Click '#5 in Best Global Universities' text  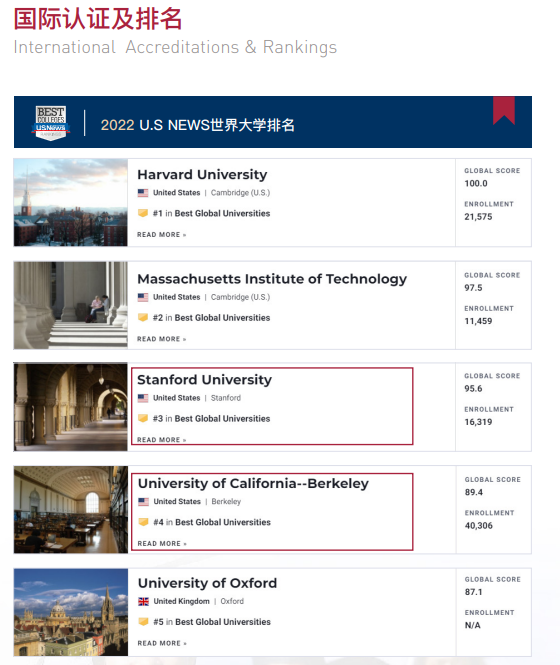[212, 622]
